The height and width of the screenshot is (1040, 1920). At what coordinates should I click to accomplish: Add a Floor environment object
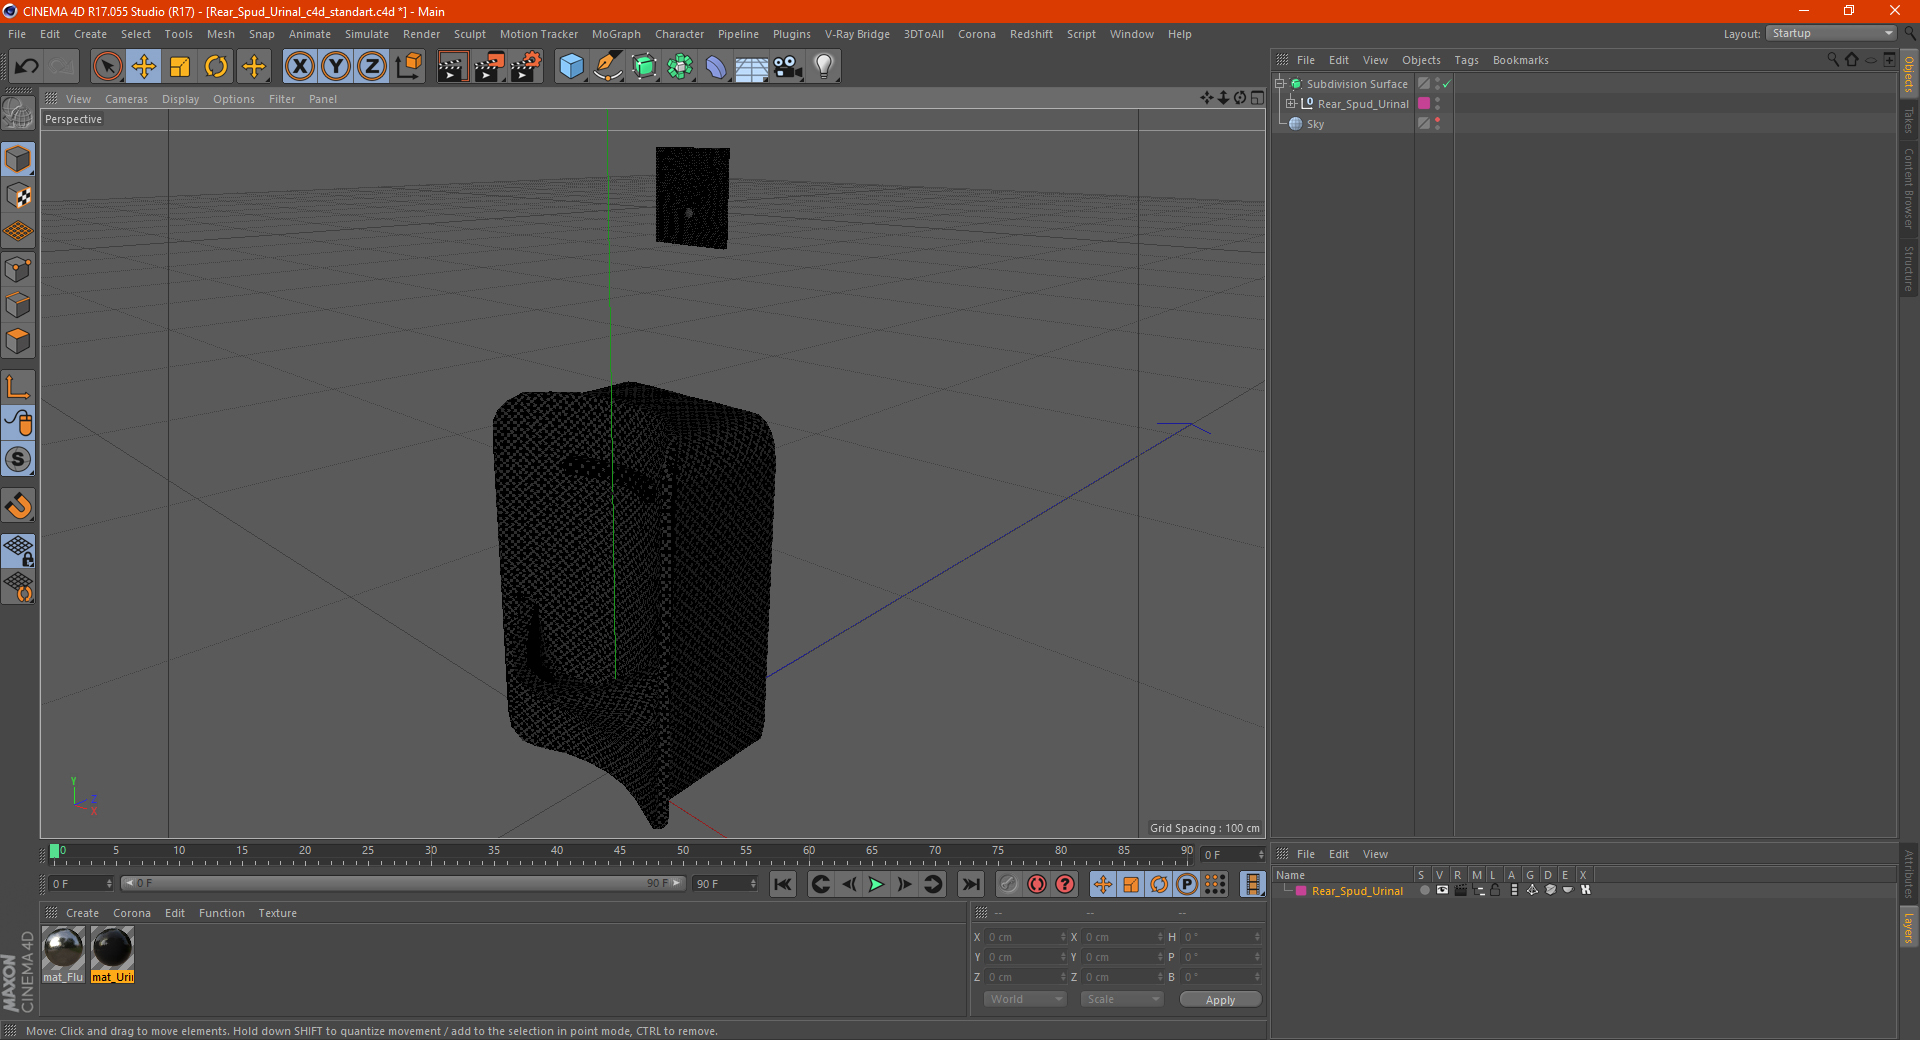click(752, 67)
